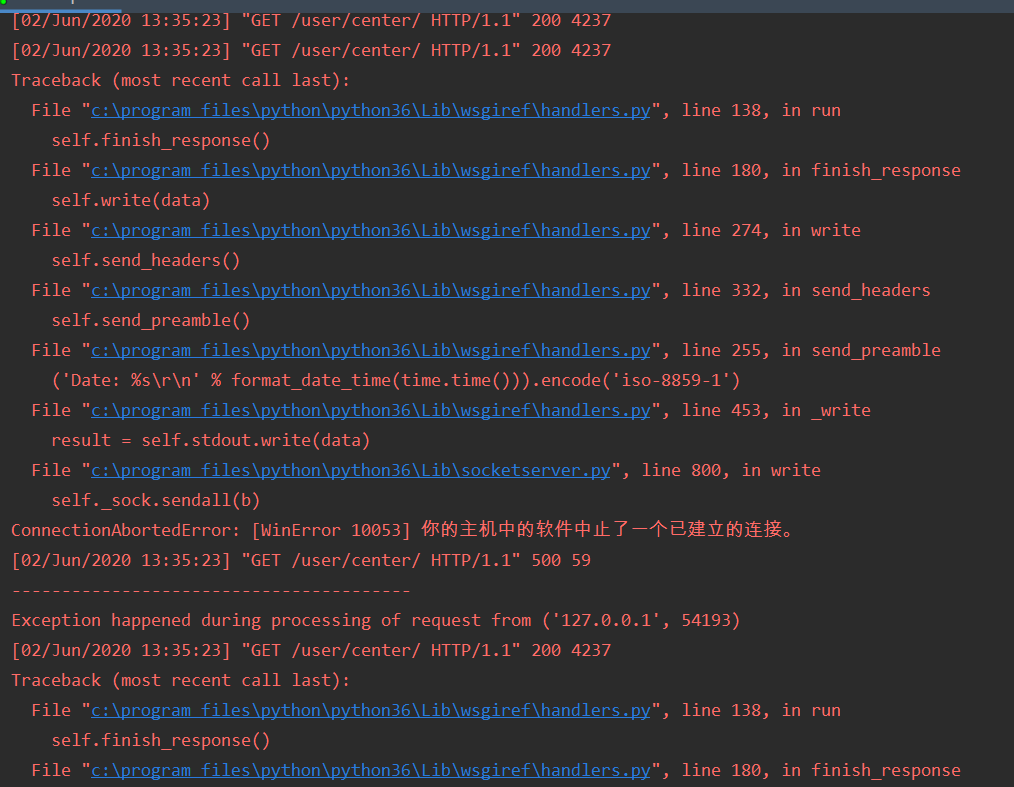Click the self.send_preamble() code line
The height and width of the screenshot is (787, 1014).
pos(150,320)
